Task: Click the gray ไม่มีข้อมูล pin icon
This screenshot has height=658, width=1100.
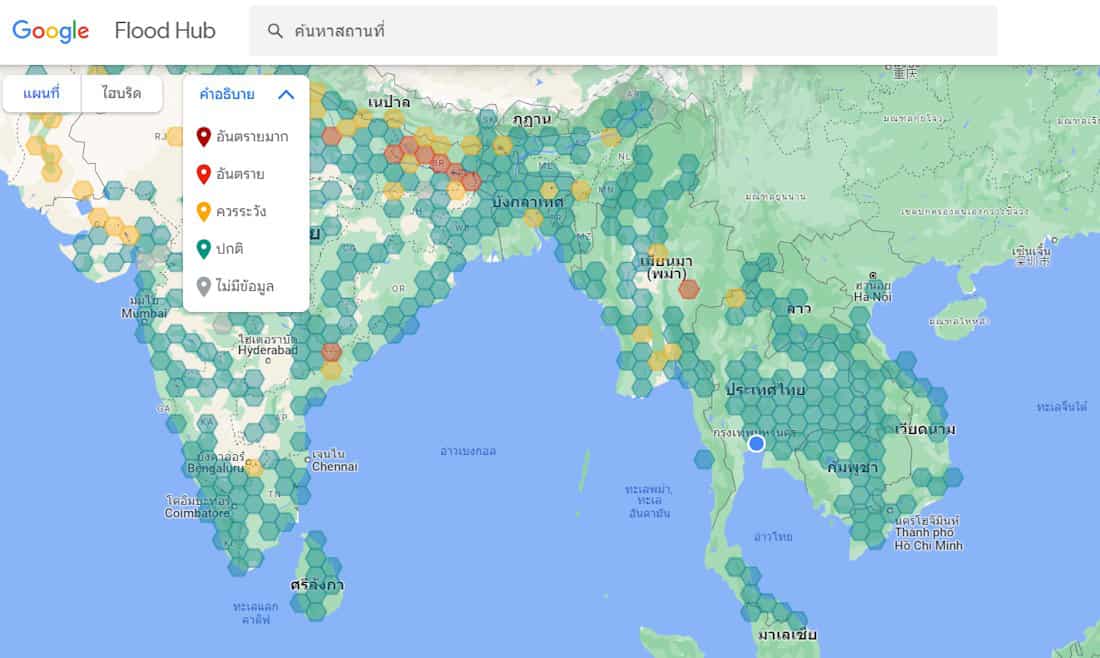Action: click(x=204, y=287)
